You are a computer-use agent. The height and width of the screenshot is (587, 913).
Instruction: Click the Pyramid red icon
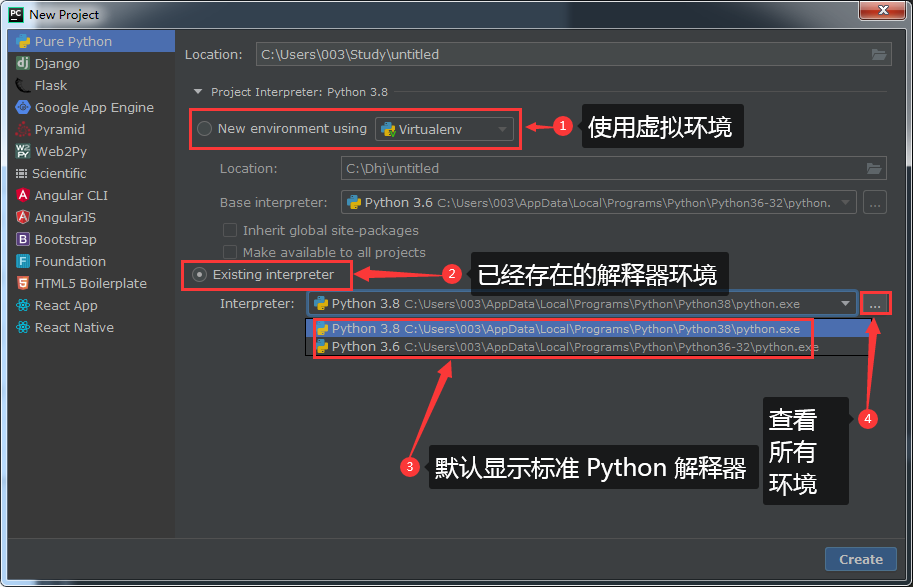click(23, 129)
